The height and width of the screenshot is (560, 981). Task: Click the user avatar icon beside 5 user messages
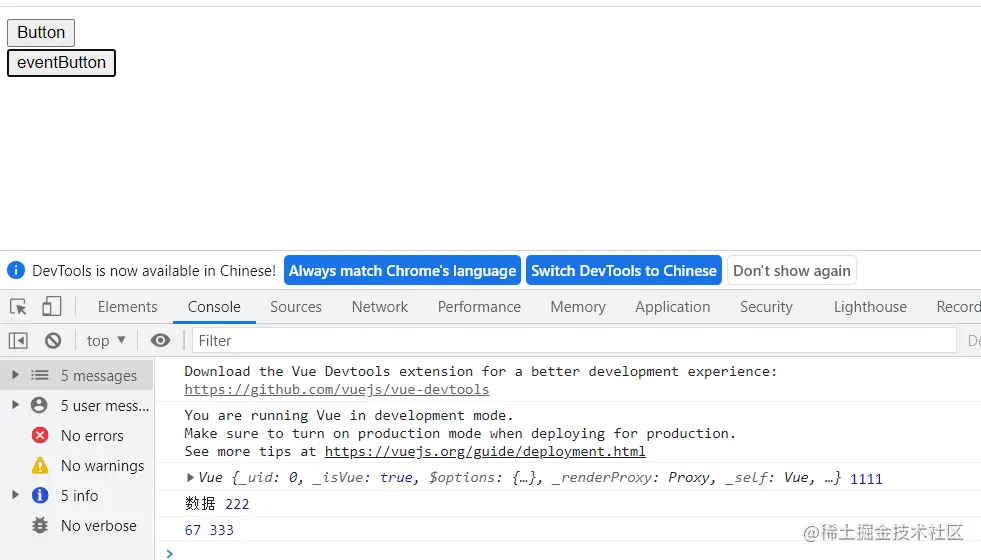pos(39,405)
